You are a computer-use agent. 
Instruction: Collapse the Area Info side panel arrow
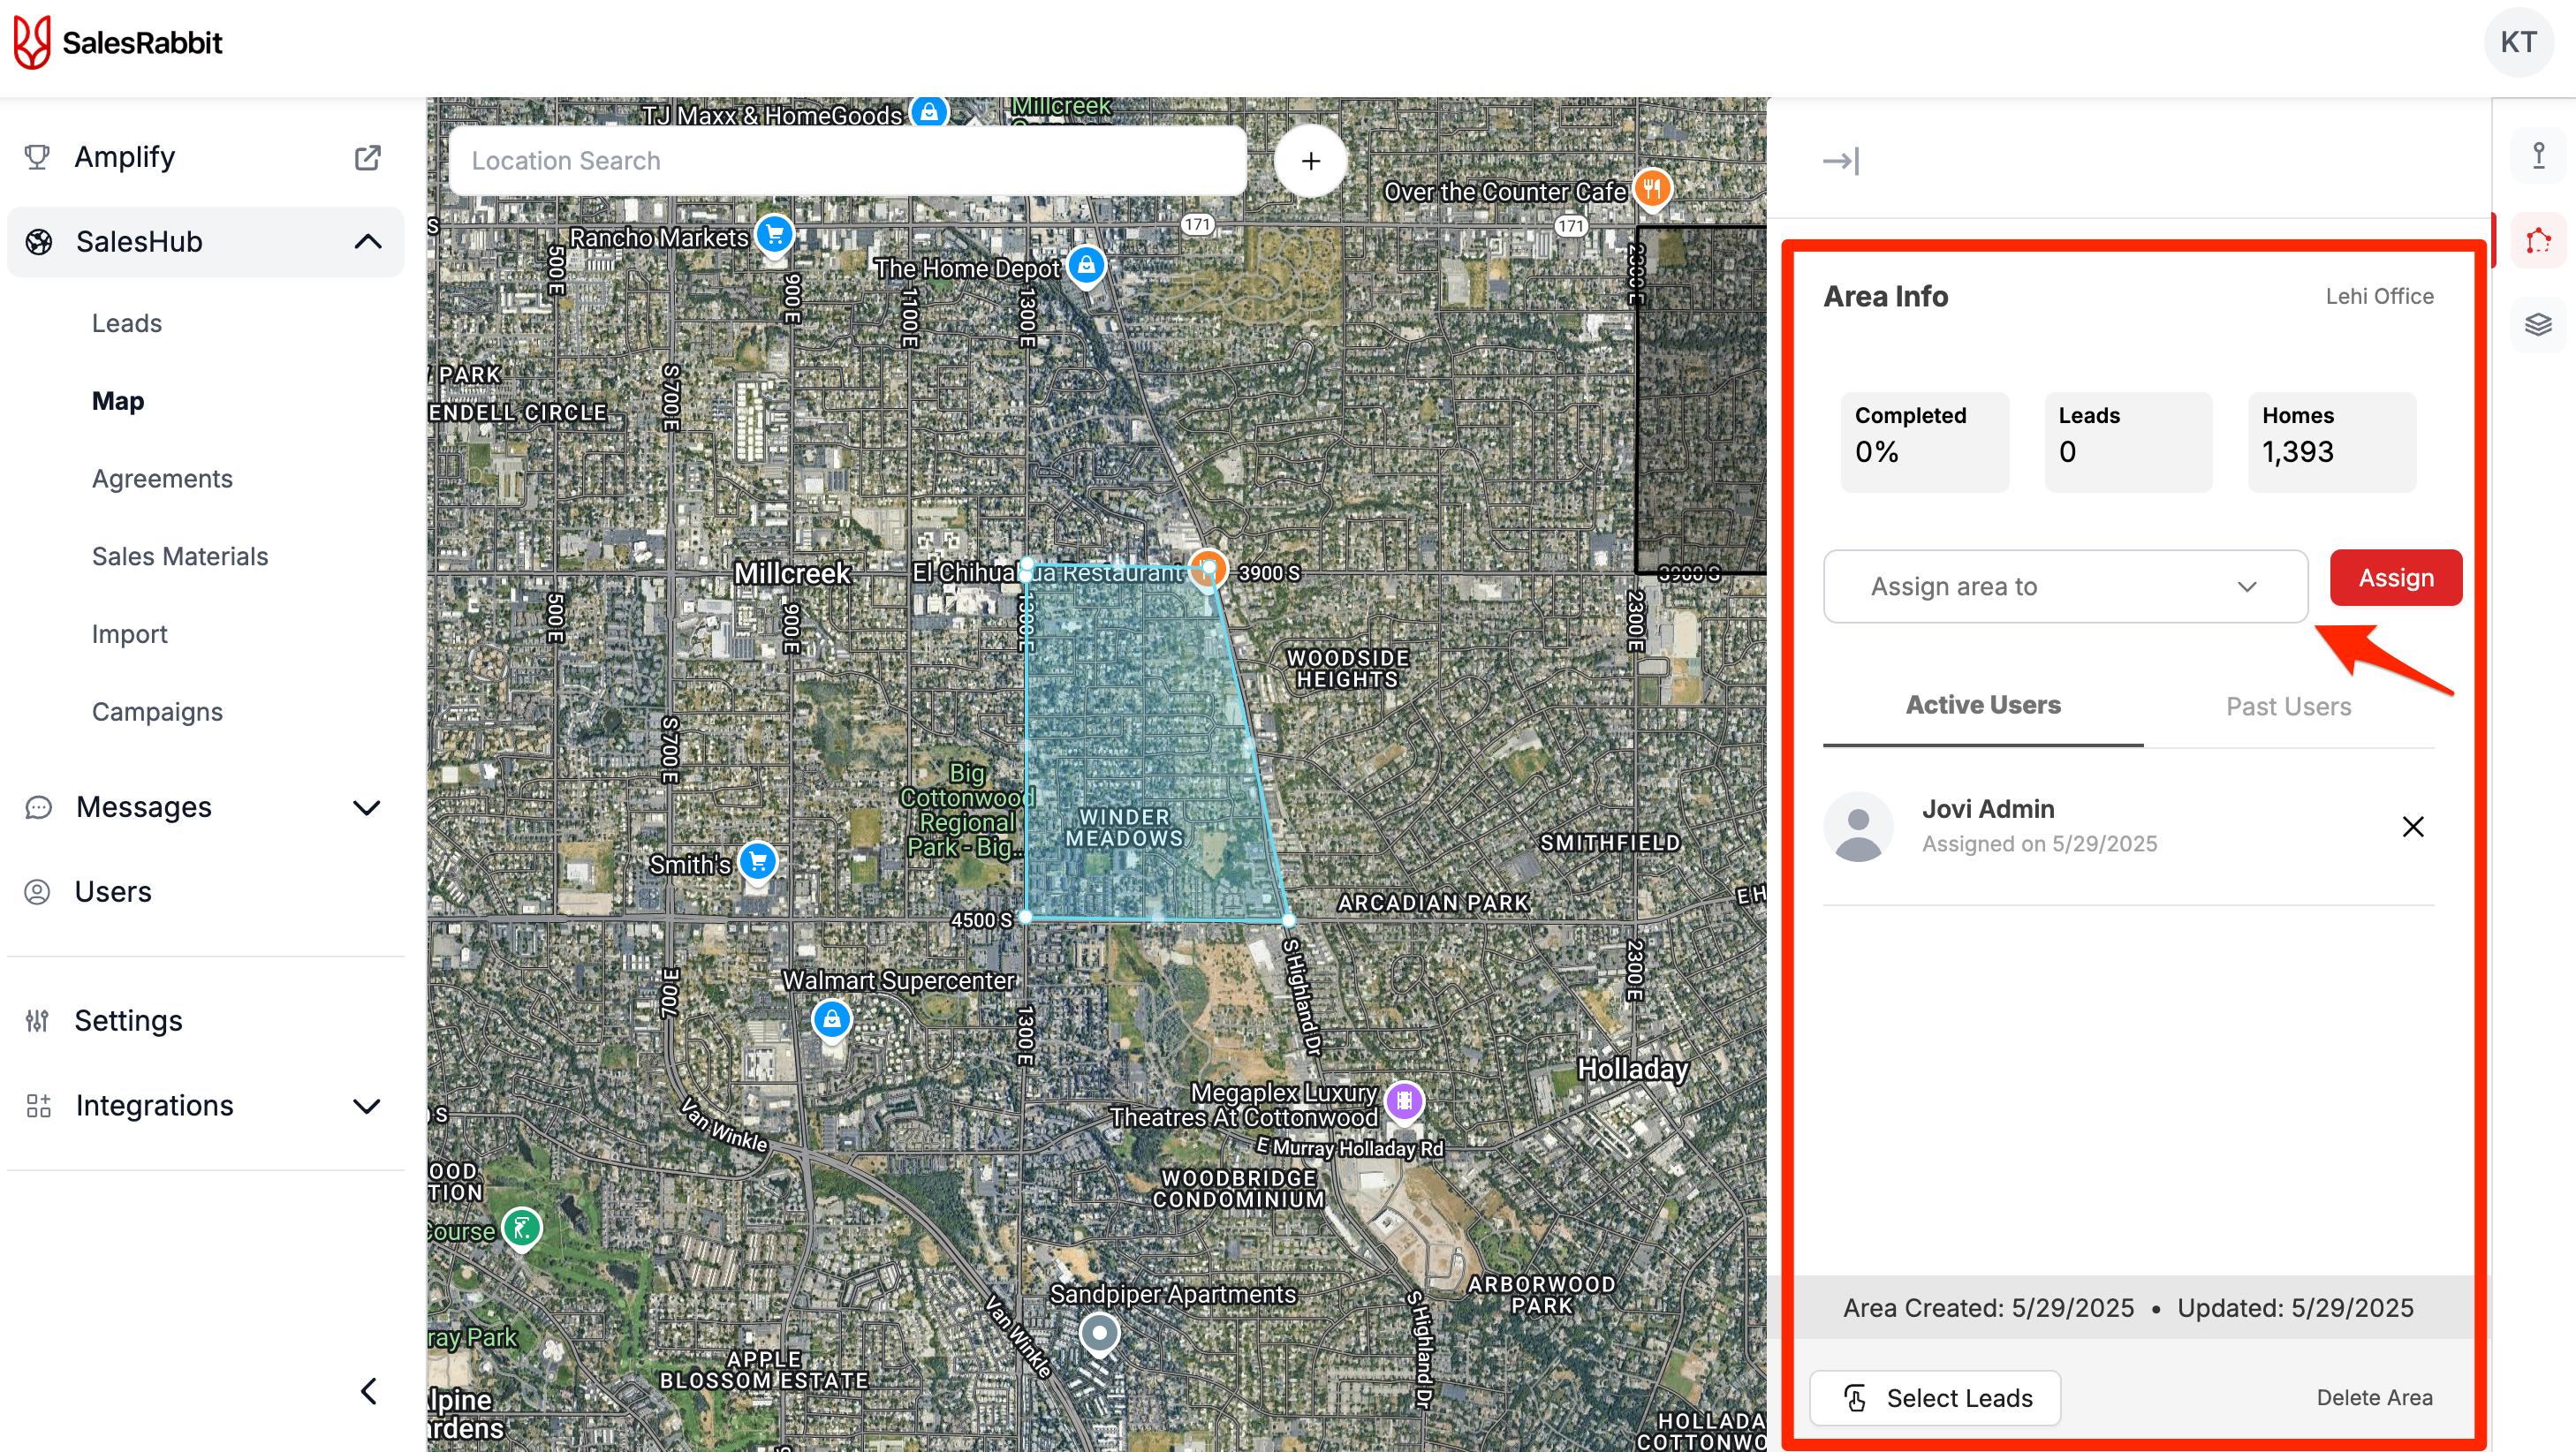1840,161
